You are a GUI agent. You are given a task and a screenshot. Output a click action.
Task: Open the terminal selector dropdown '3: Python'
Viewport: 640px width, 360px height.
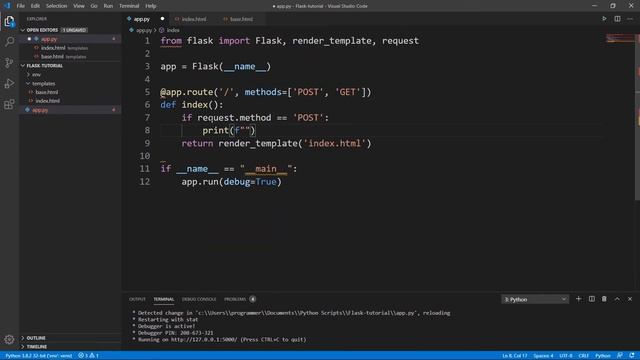pos(535,299)
